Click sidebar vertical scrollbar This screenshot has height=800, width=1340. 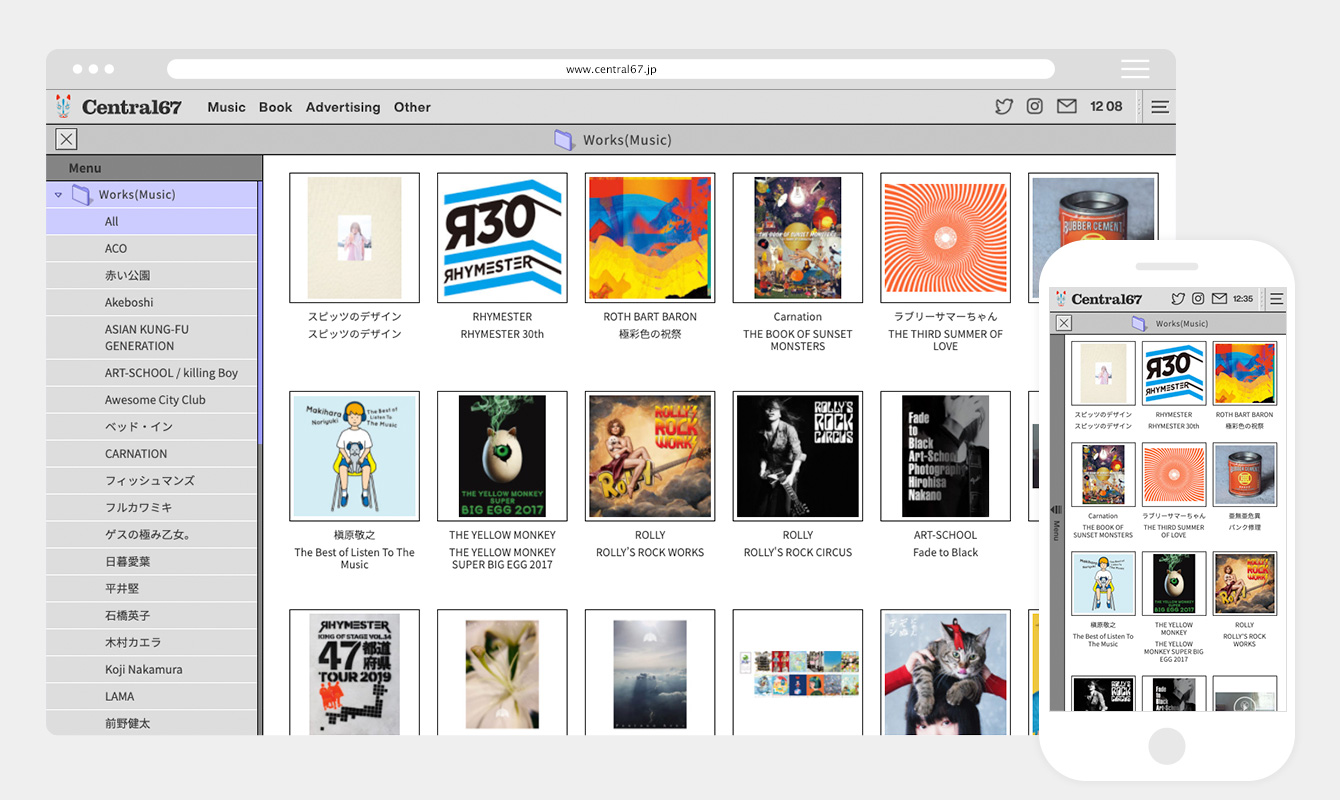(260, 312)
